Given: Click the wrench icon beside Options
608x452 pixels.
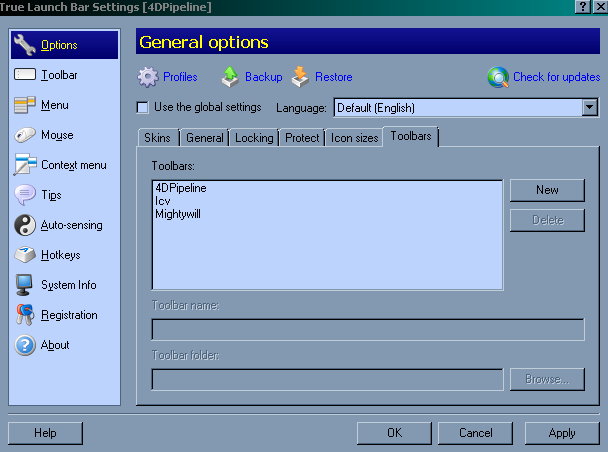Looking at the screenshot, I should pyautogui.click(x=25, y=45).
